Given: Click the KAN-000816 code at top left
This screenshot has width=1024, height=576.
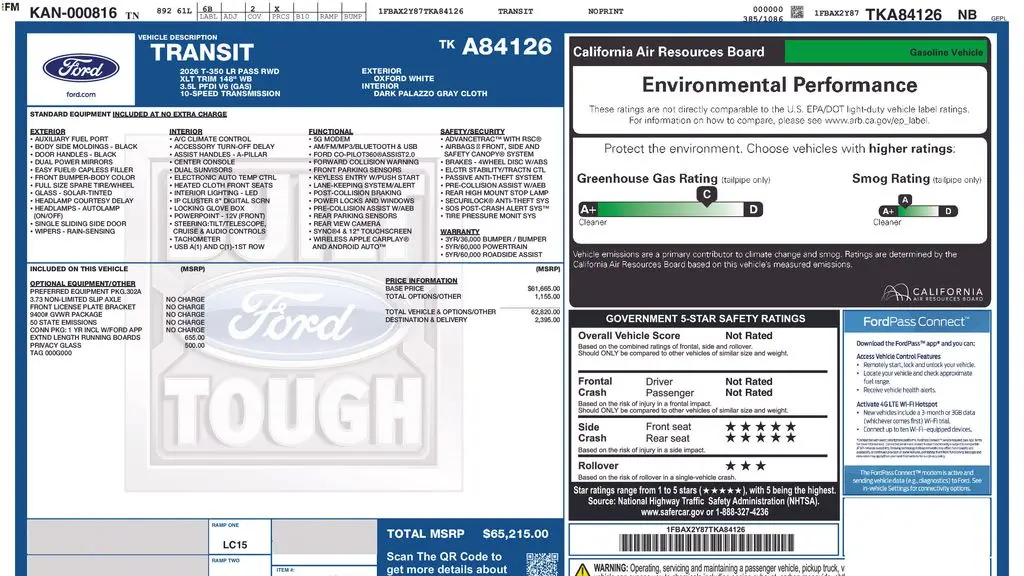Looking at the screenshot, I should tap(73, 12).
